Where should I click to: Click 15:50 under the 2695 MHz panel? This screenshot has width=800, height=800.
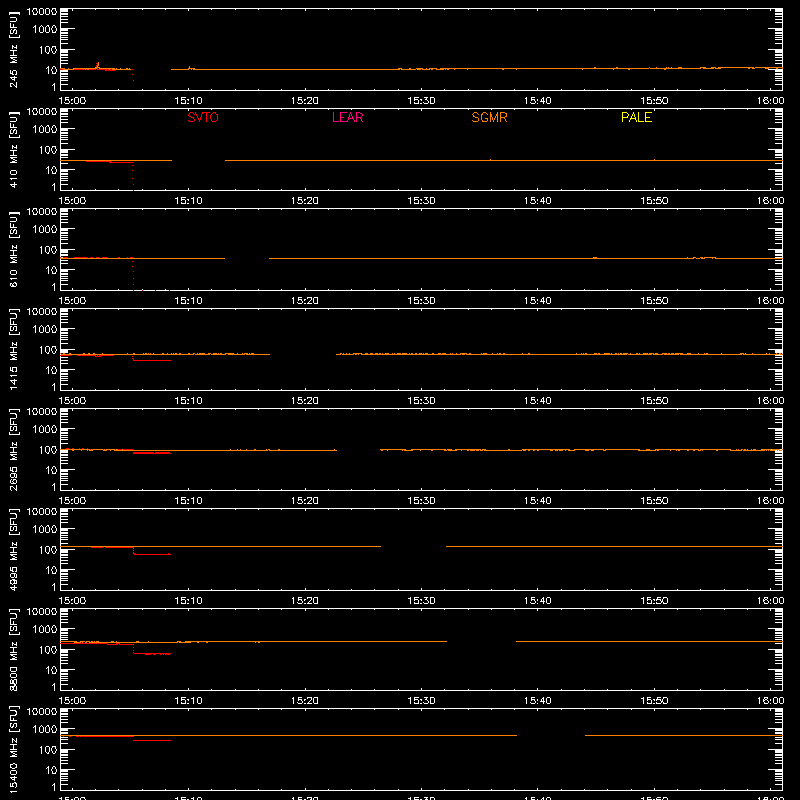pos(654,501)
